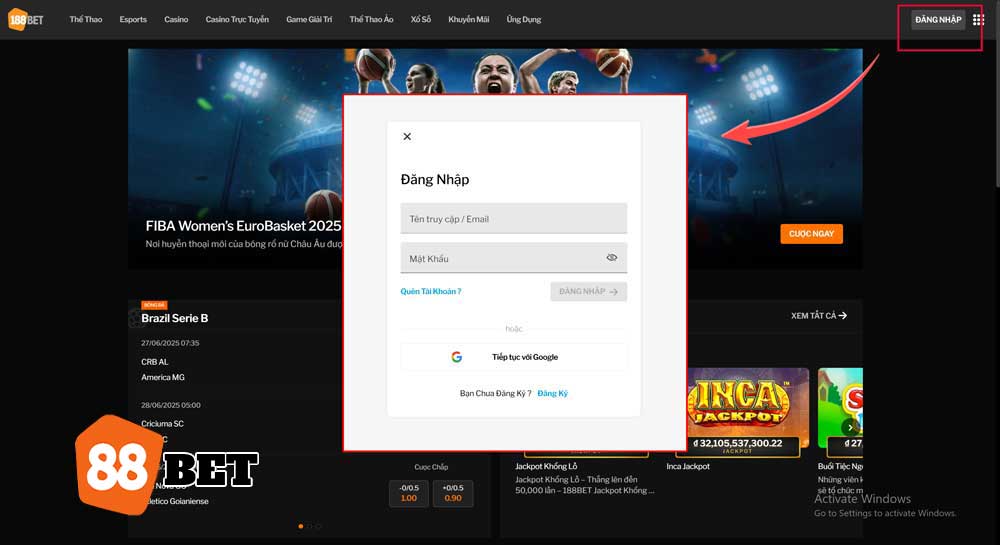Select the first carousel pagination dot
Image resolution: width=1000 pixels, height=545 pixels.
(x=301, y=526)
